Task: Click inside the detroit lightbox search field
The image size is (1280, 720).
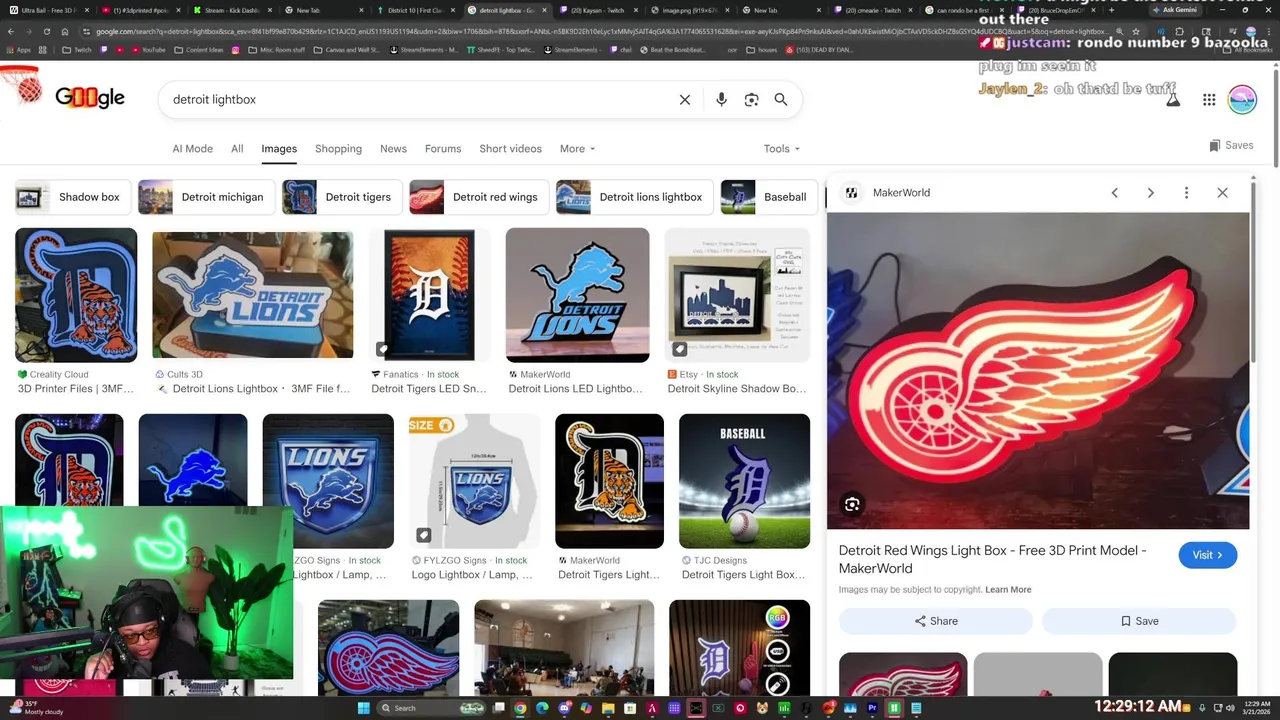Action: (x=420, y=100)
